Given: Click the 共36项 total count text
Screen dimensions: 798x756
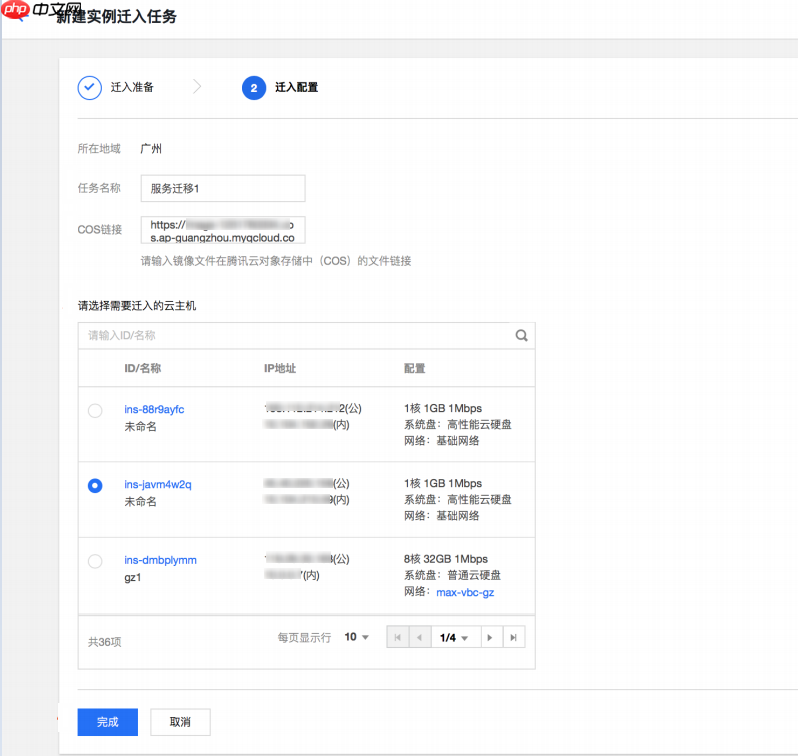Looking at the screenshot, I should tap(104, 642).
